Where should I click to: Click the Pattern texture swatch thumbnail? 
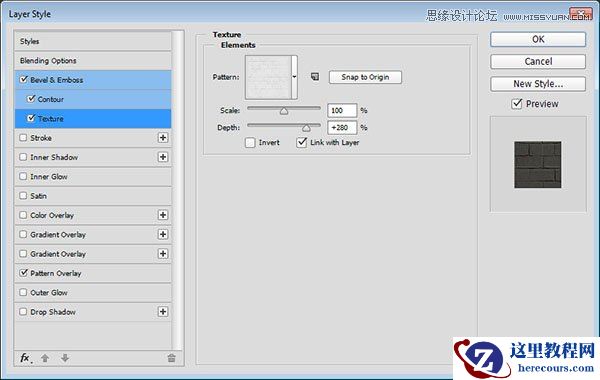click(268, 77)
